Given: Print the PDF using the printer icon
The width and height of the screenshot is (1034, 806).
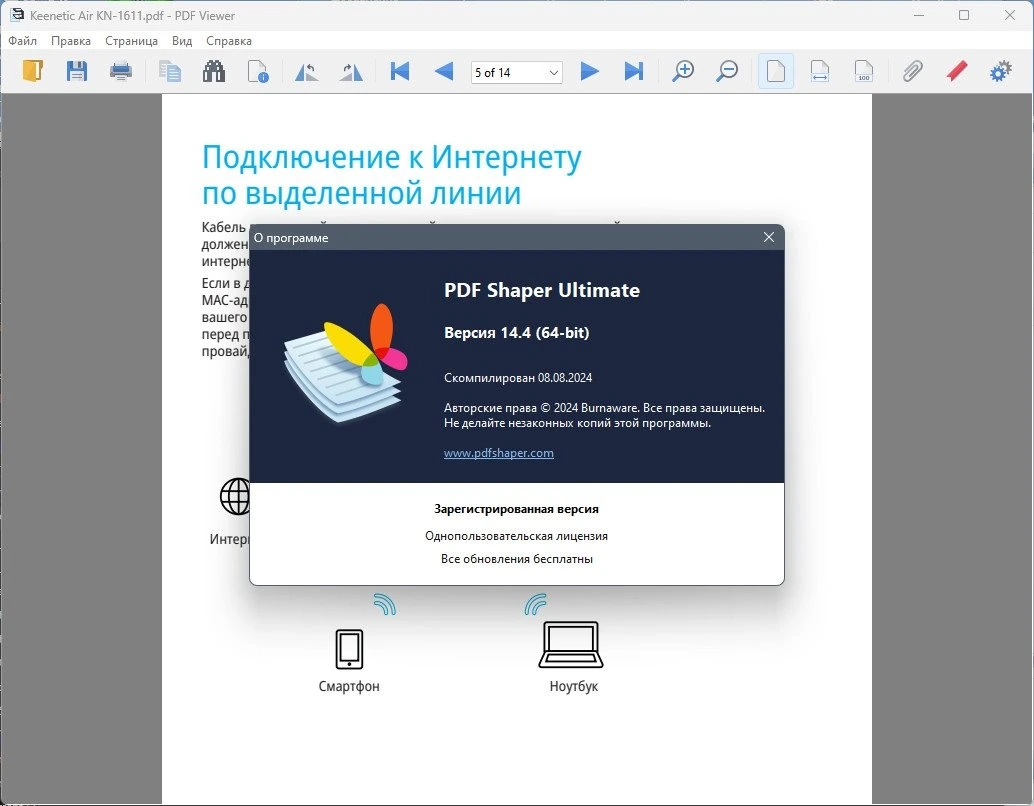Looking at the screenshot, I should [x=121, y=71].
